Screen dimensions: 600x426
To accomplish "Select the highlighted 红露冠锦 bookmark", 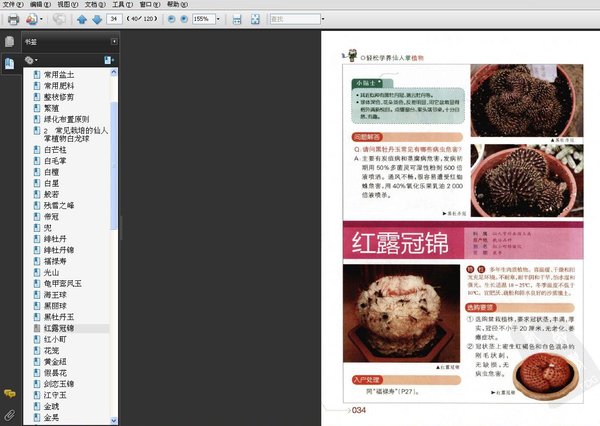I will tap(59, 328).
